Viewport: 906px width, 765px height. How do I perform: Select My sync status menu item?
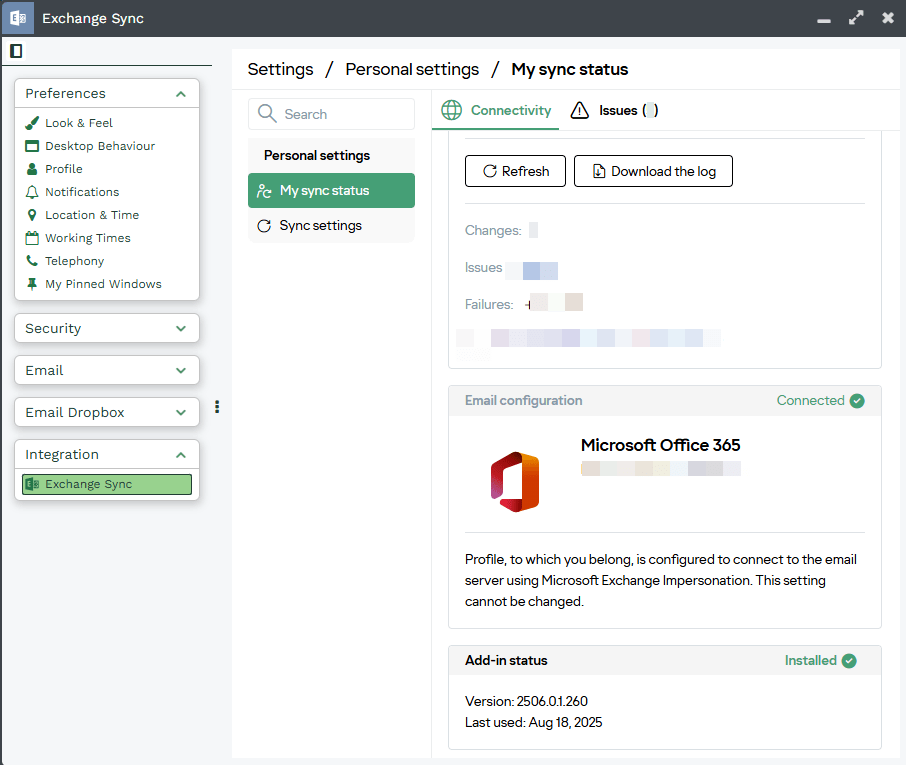pyautogui.click(x=331, y=191)
